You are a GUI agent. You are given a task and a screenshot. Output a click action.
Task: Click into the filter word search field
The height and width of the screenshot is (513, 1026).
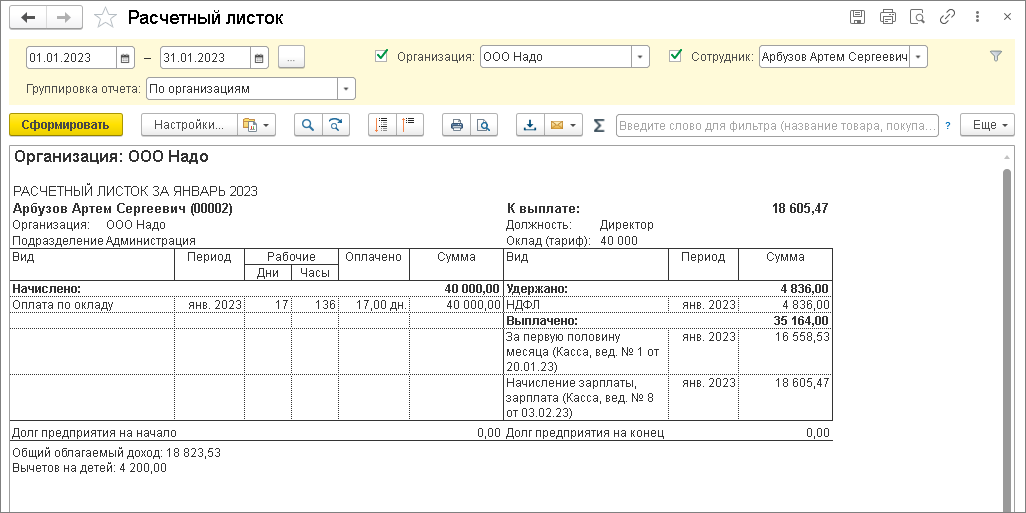click(776, 125)
